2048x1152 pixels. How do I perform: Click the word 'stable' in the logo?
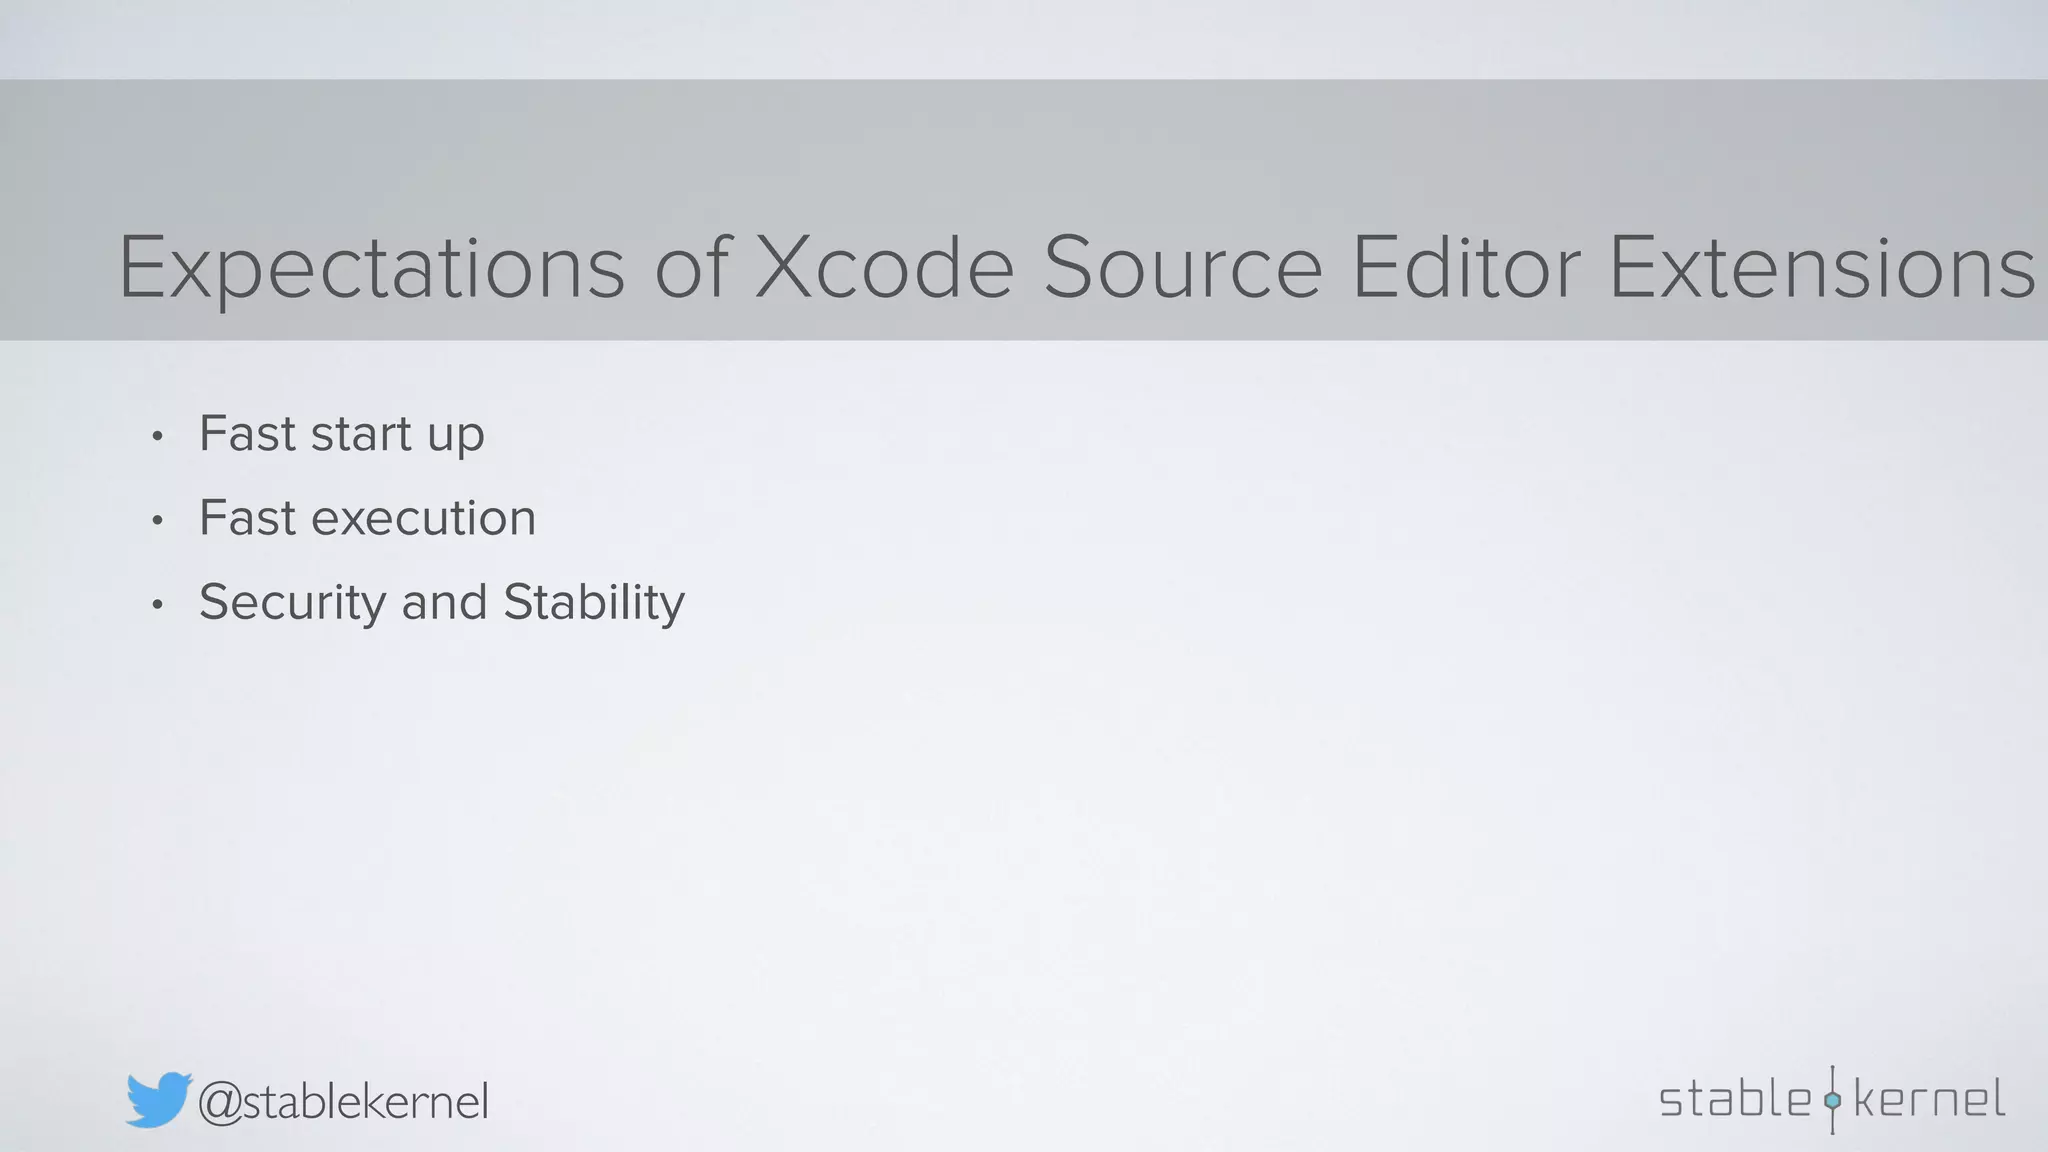pyautogui.click(x=1735, y=1098)
